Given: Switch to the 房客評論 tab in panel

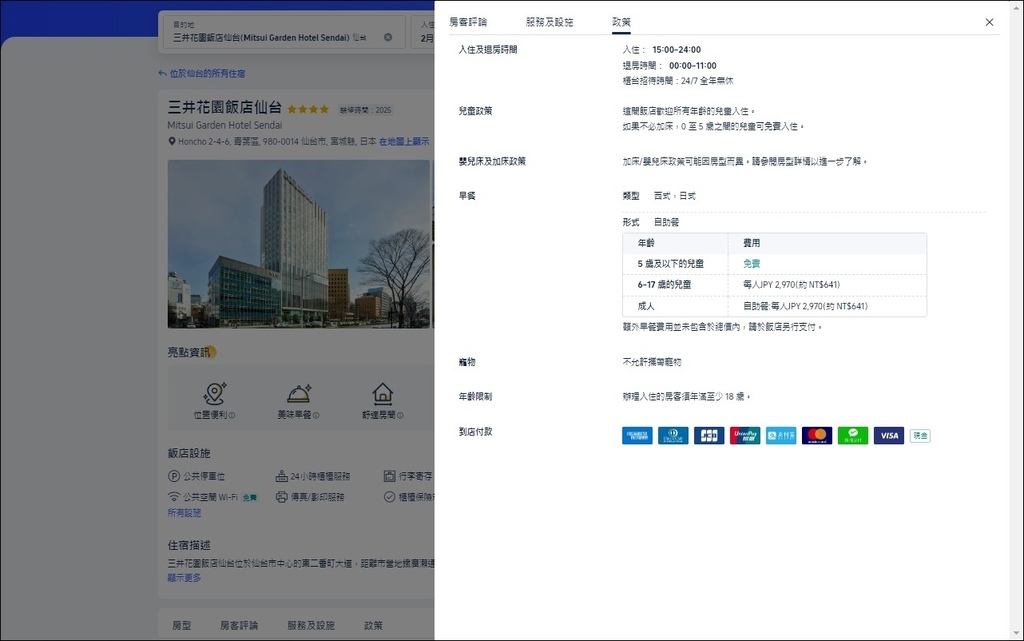Looking at the screenshot, I should coord(468,22).
